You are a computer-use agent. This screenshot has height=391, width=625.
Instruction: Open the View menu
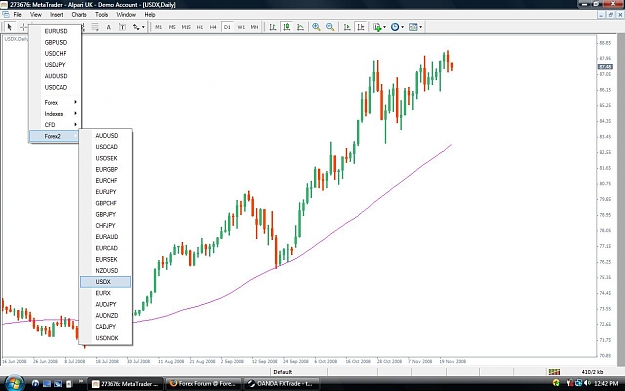point(36,15)
